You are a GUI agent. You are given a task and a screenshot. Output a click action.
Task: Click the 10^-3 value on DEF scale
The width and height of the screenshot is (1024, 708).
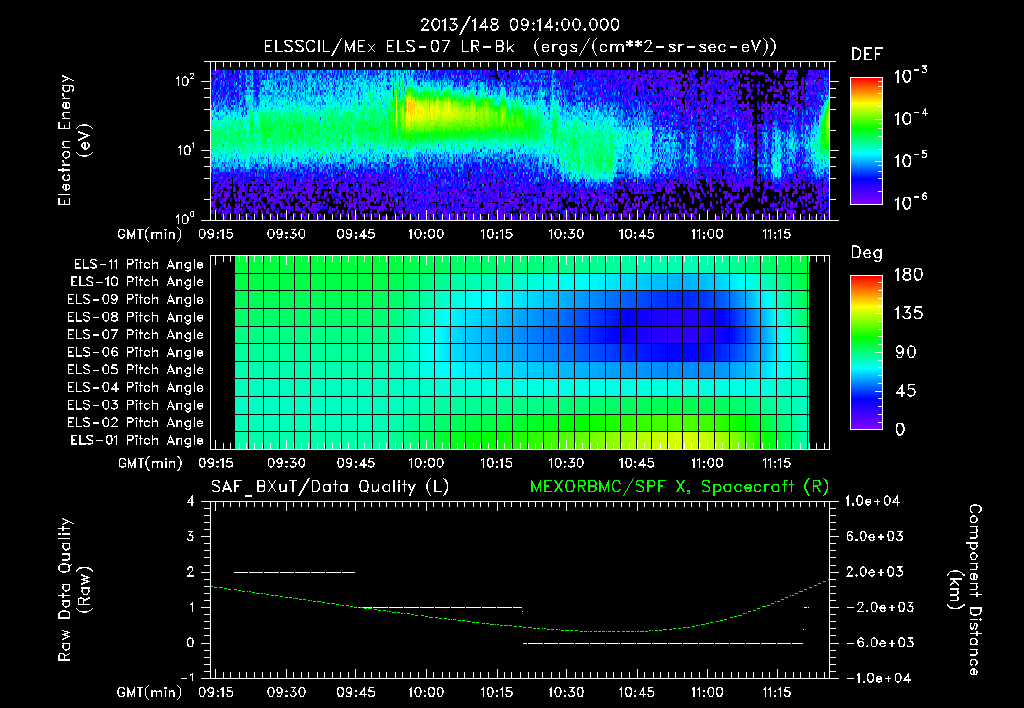click(x=910, y=76)
